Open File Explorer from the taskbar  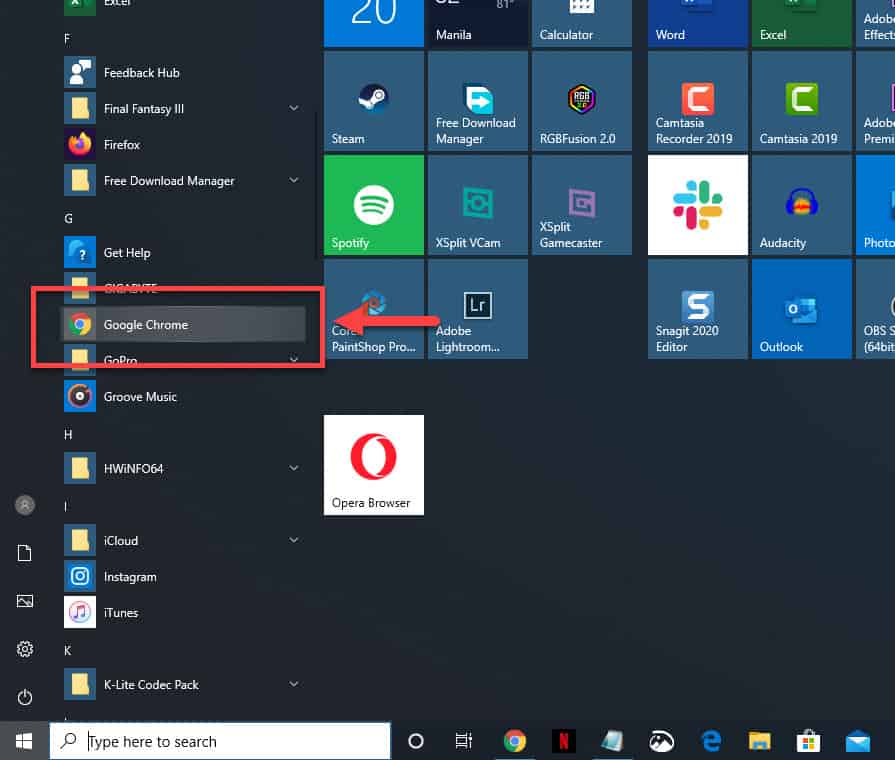pos(760,741)
